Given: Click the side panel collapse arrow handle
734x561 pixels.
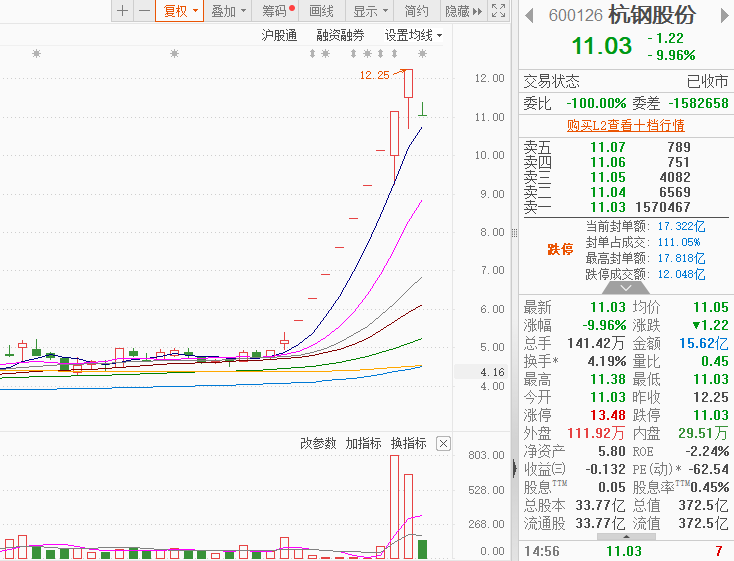Looking at the screenshot, I should (515, 468).
